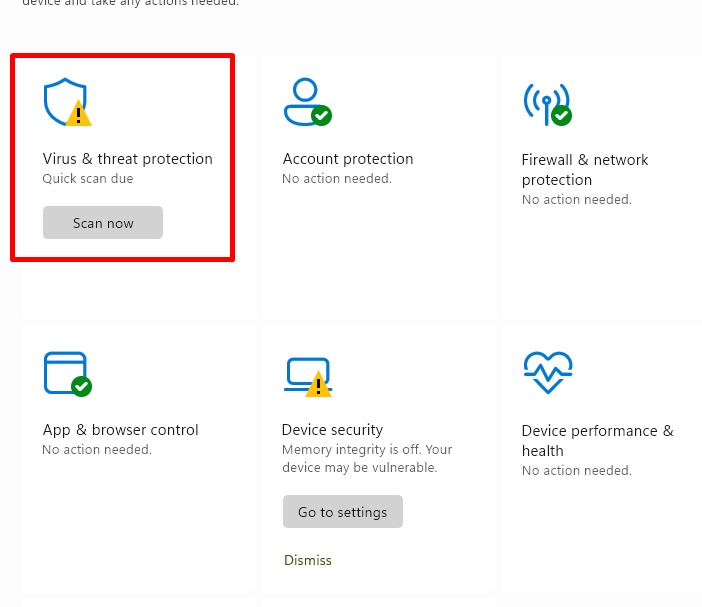Click the Device security laptop icon
The width and height of the screenshot is (702, 607).
coord(302,372)
